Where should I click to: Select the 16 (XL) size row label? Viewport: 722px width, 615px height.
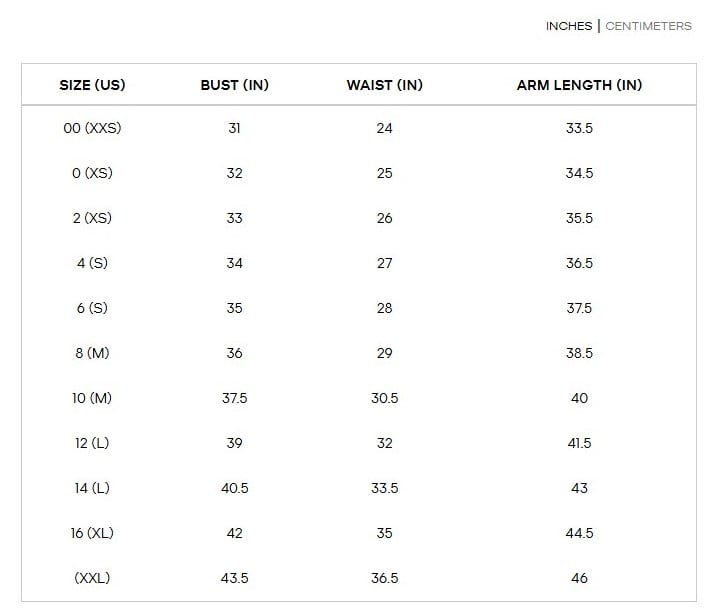[x=92, y=533]
